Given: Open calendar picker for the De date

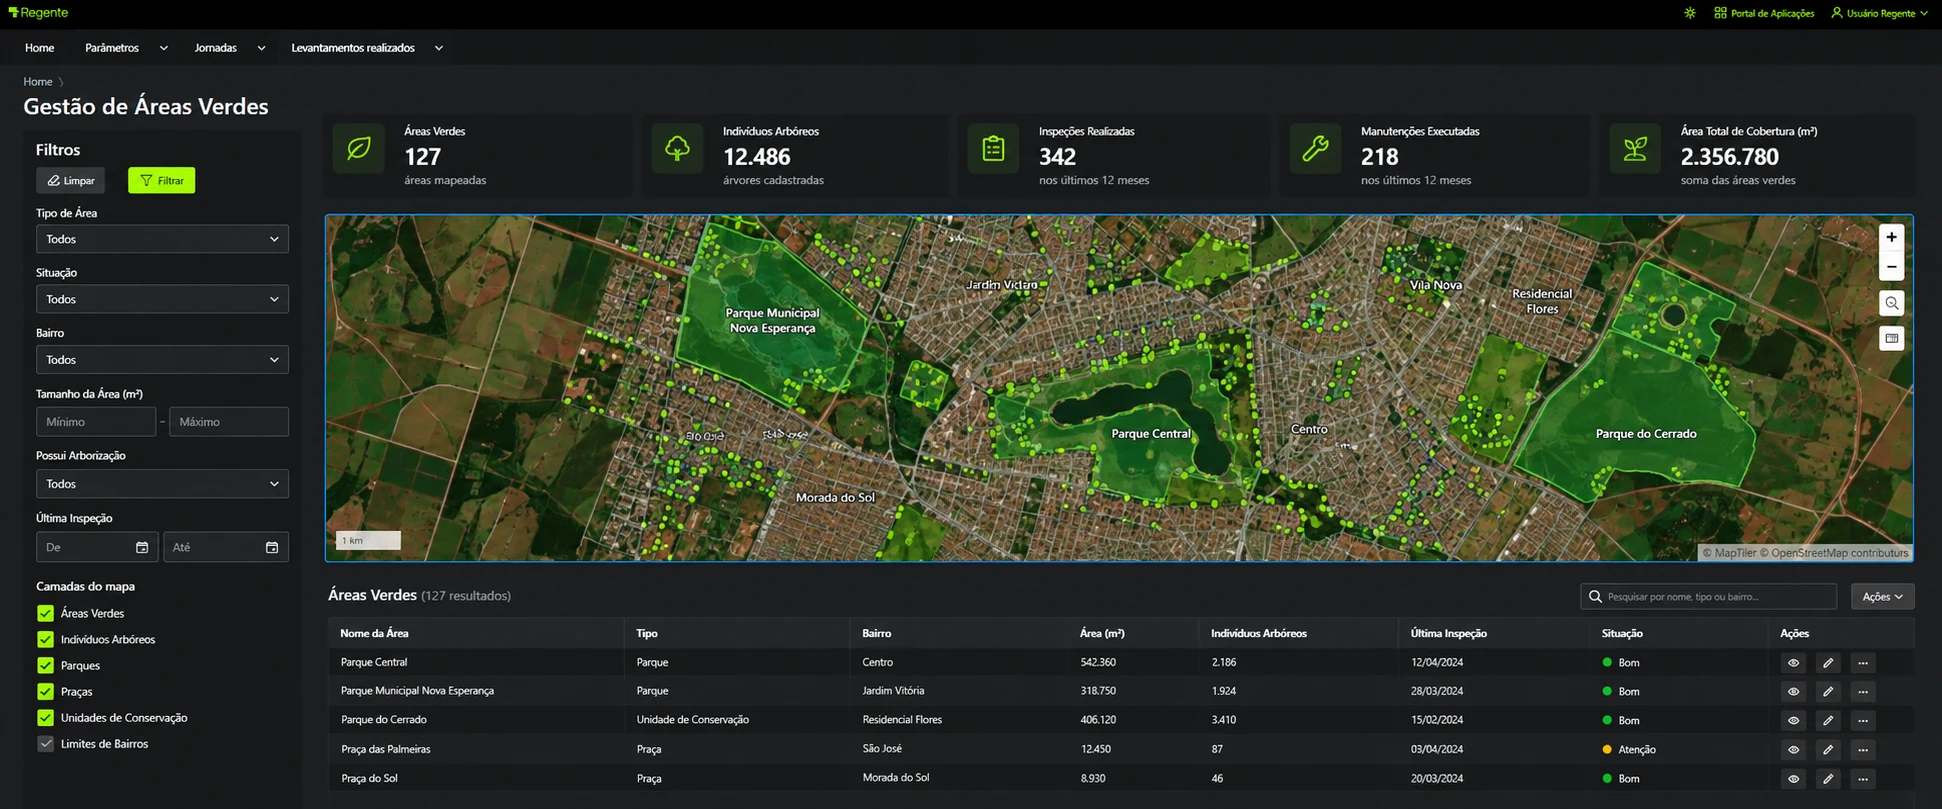Looking at the screenshot, I should coord(142,547).
